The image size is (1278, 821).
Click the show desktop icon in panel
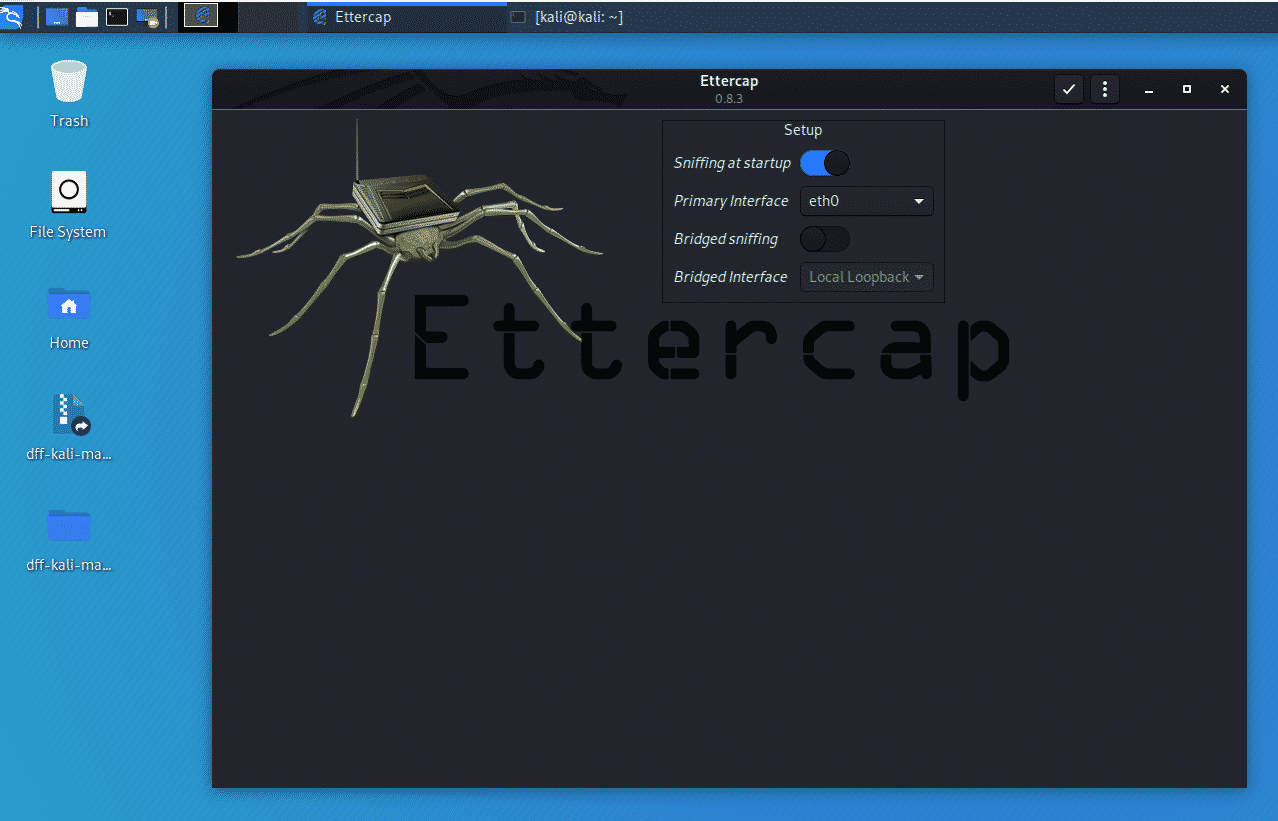click(x=57, y=16)
